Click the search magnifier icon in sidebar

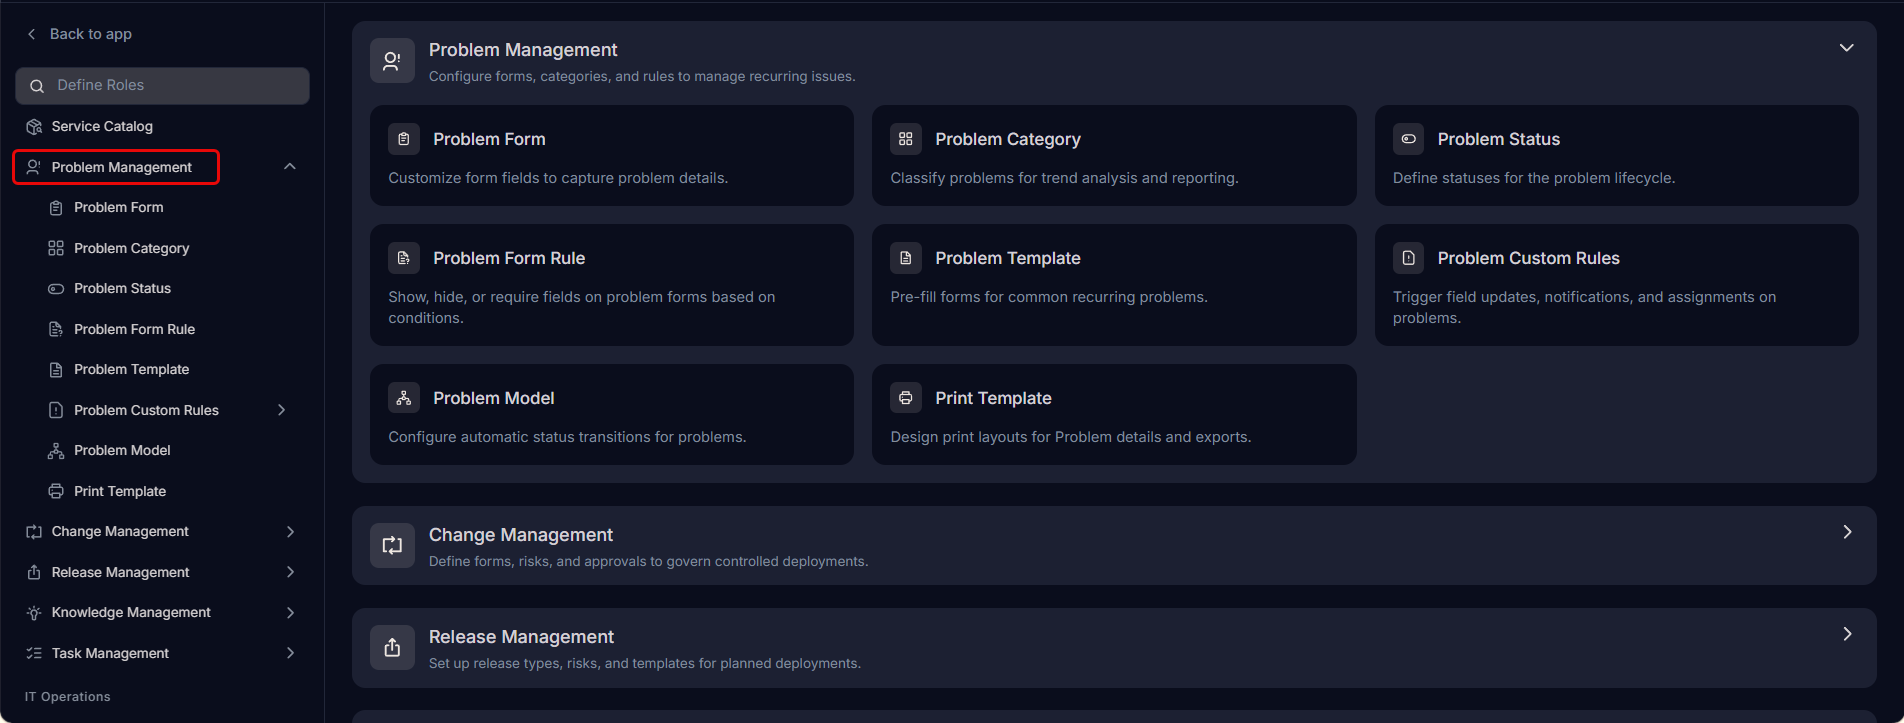tap(37, 86)
